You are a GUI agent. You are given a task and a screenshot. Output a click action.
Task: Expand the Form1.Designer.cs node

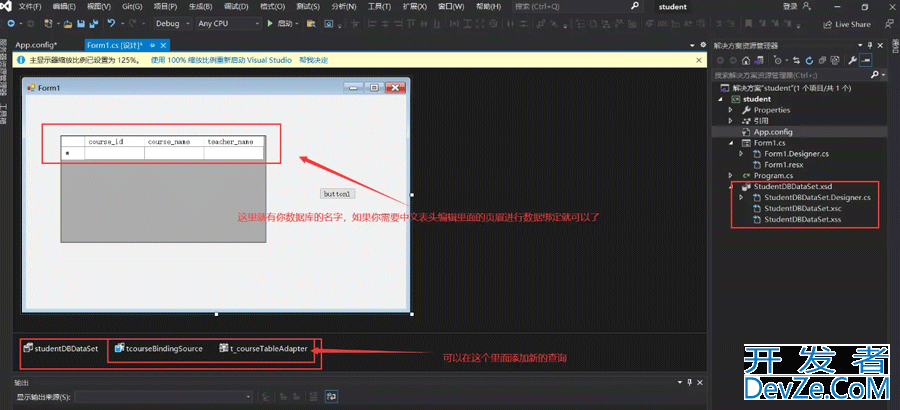[x=741, y=153]
